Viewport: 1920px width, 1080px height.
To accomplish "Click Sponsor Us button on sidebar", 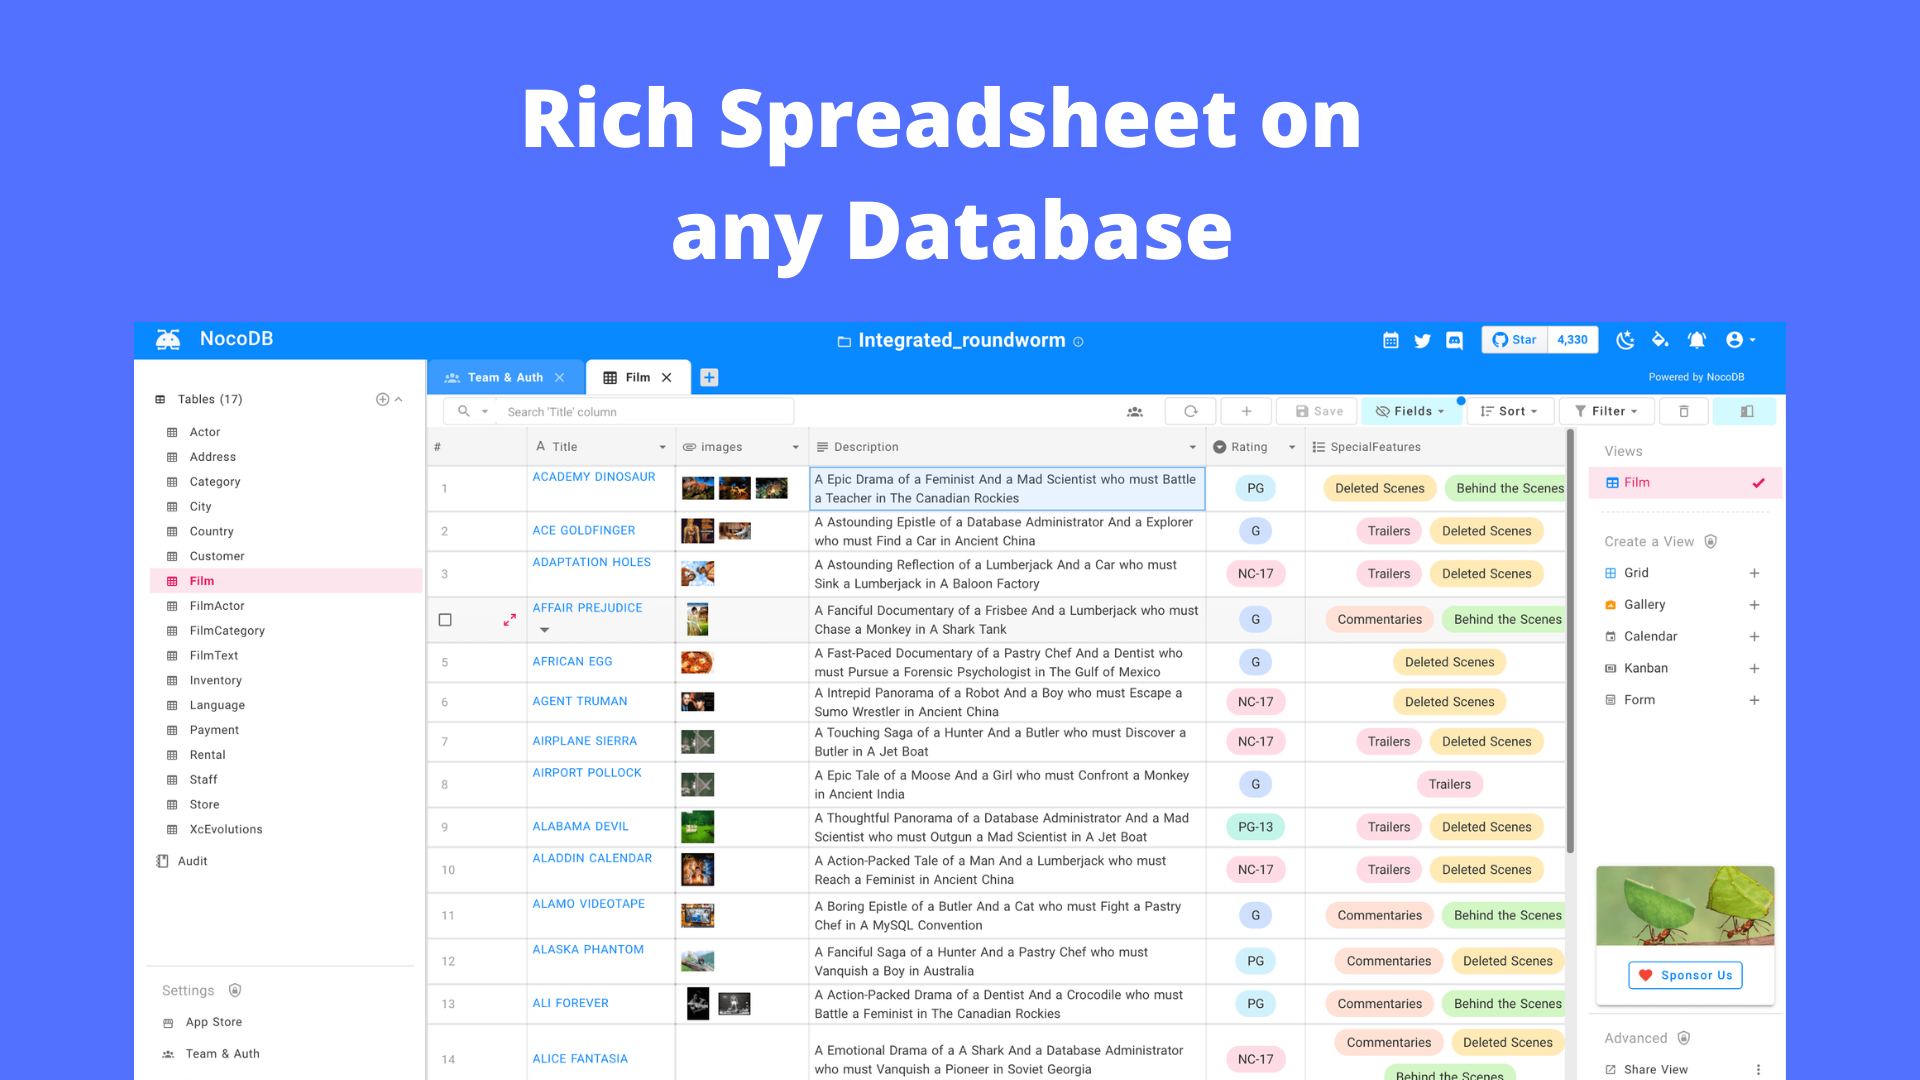I will [1685, 975].
